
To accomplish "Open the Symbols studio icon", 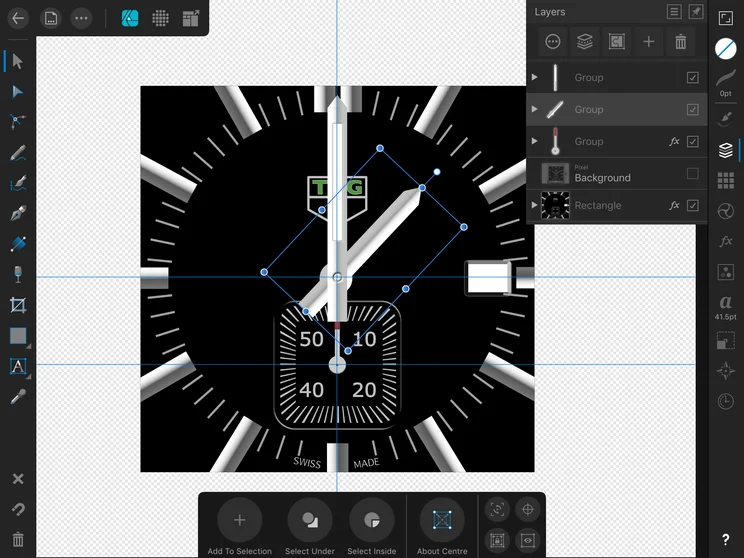I will [x=725, y=272].
